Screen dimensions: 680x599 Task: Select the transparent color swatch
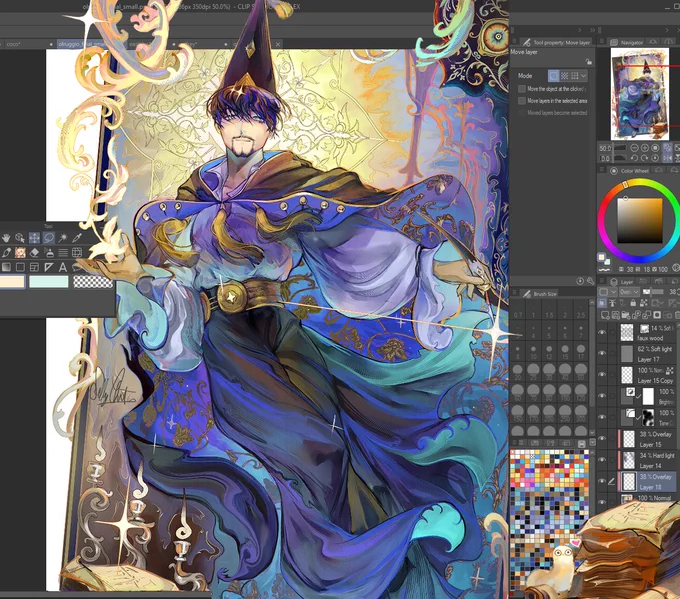click(93, 282)
